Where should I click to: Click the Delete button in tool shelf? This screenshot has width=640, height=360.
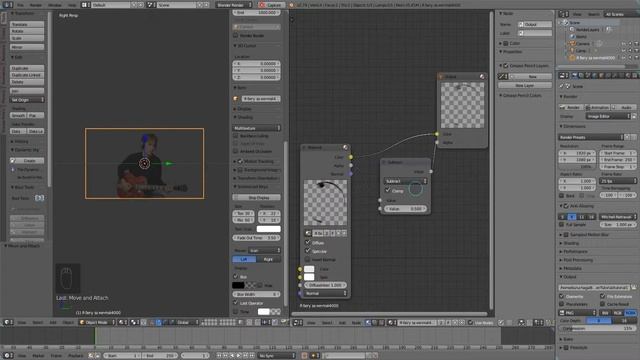click(27, 82)
